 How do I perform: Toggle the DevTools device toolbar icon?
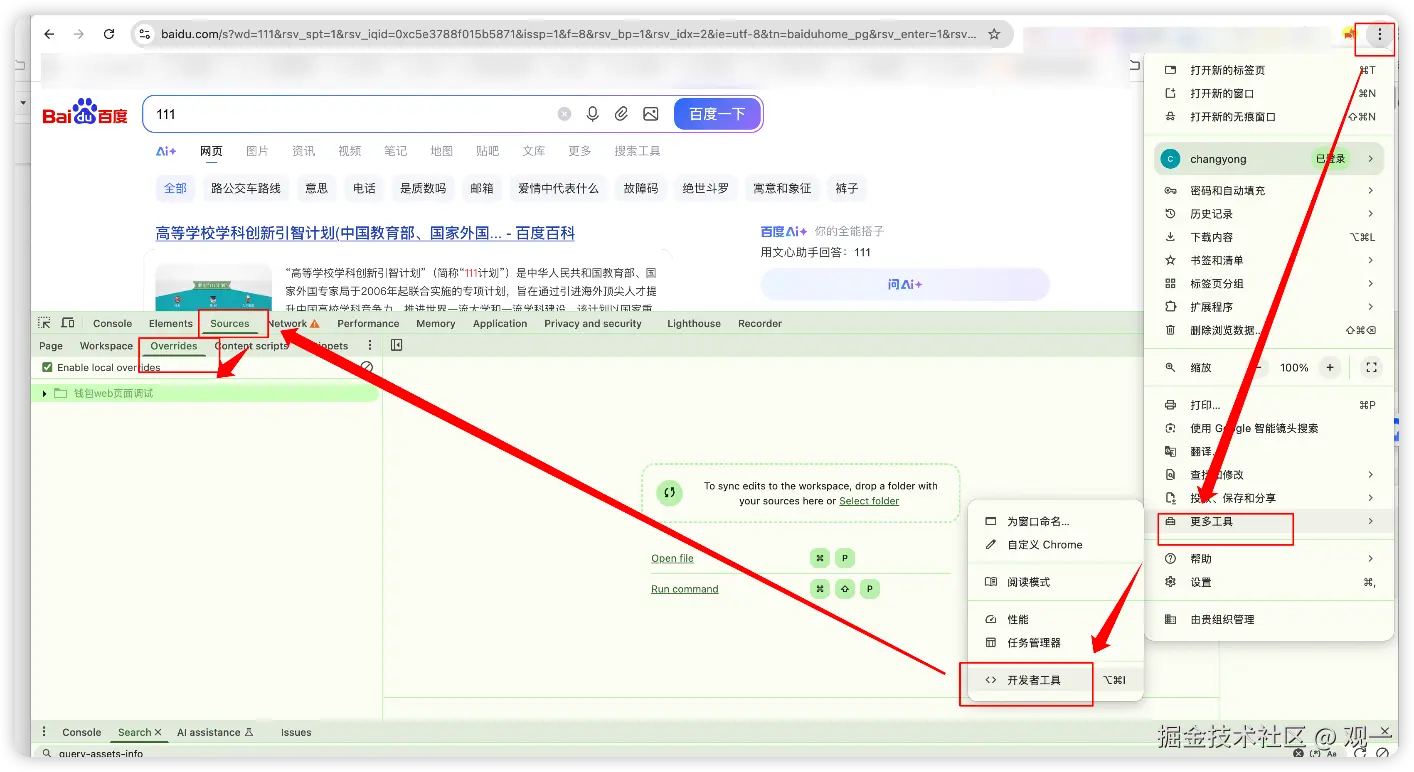click(x=68, y=323)
